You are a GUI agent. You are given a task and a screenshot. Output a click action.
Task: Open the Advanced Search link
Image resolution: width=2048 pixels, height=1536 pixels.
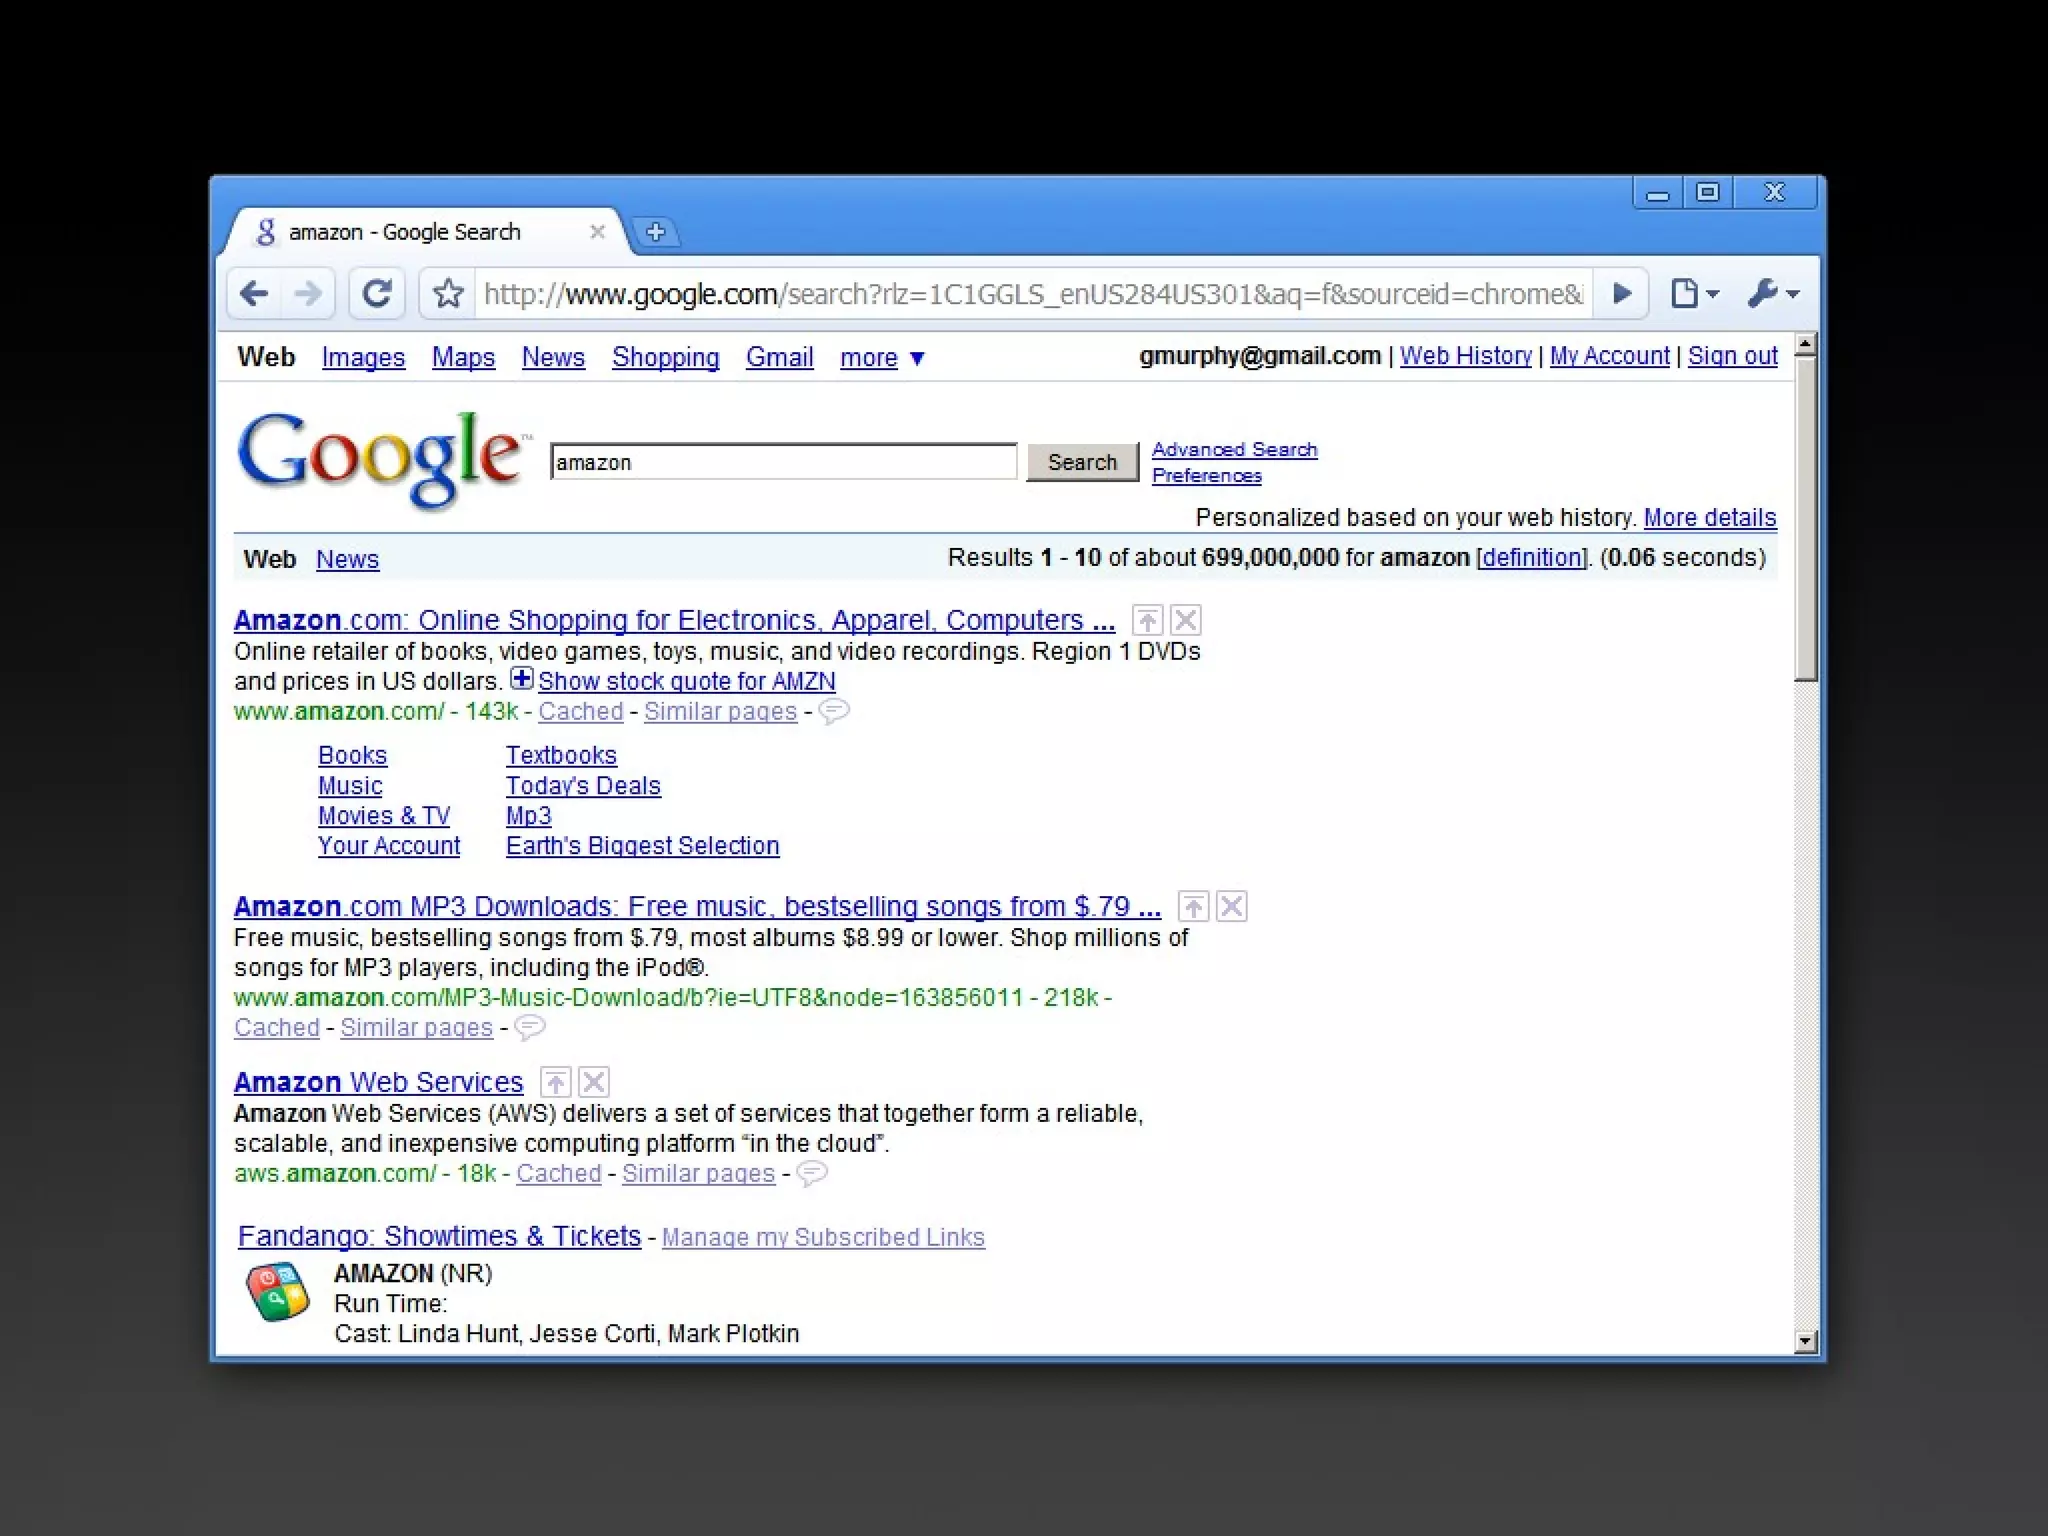[x=1234, y=449]
